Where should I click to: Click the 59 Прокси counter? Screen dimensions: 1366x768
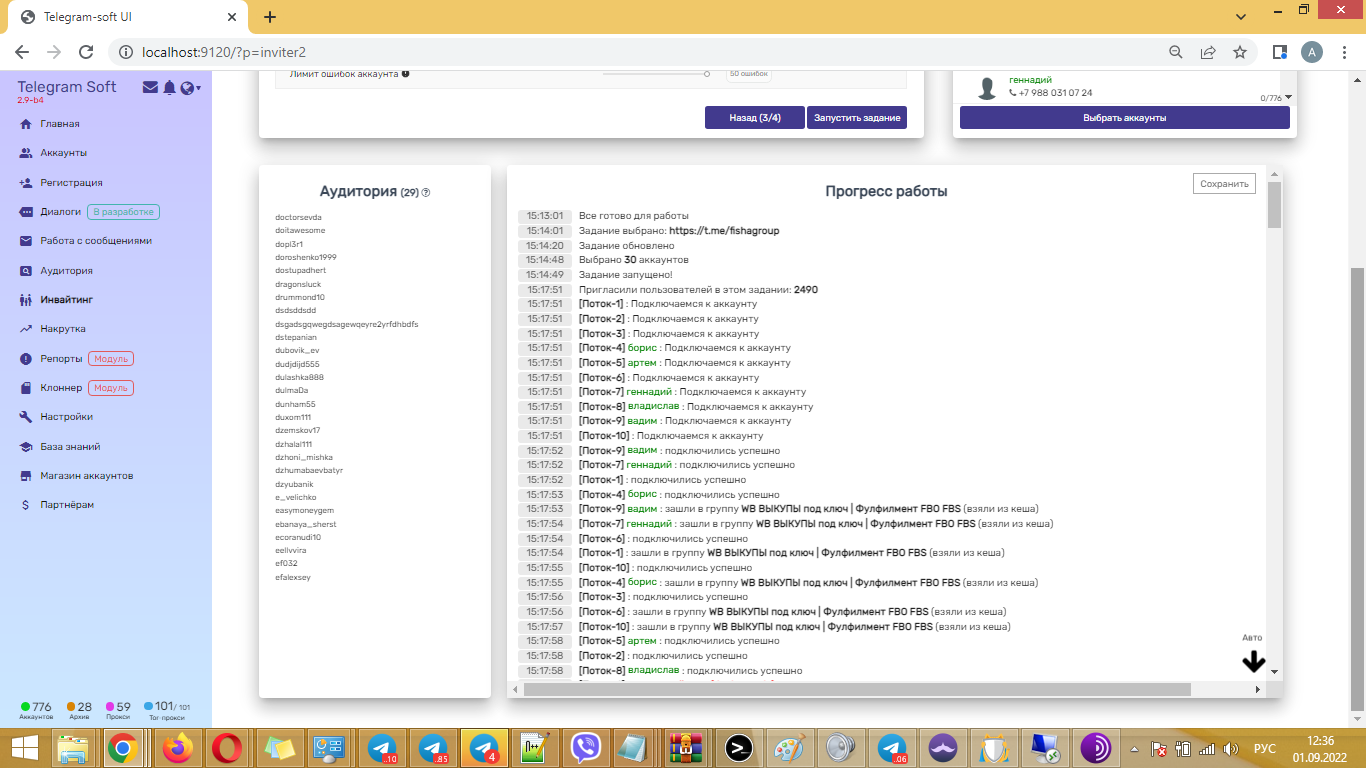point(118,710)
